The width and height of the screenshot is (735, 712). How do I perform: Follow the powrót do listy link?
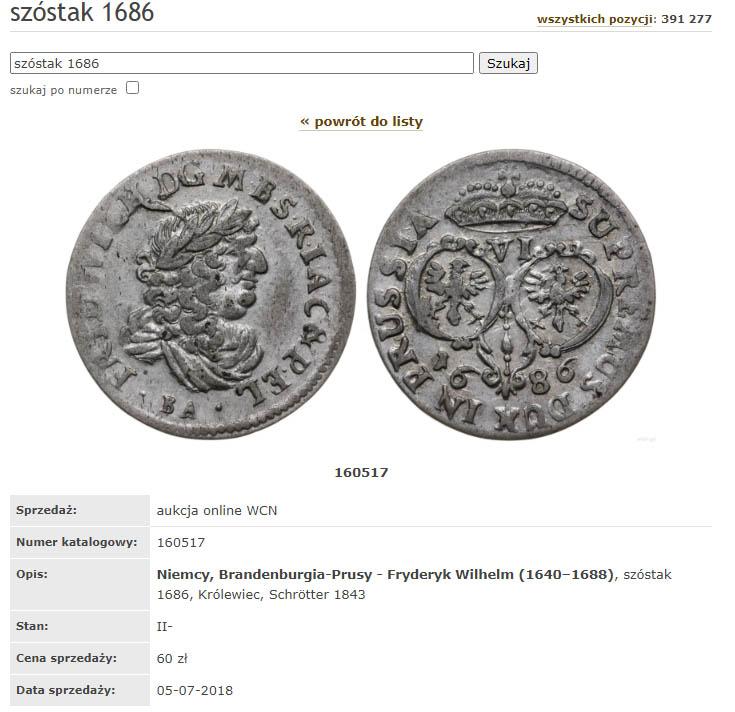coord(361,122)
